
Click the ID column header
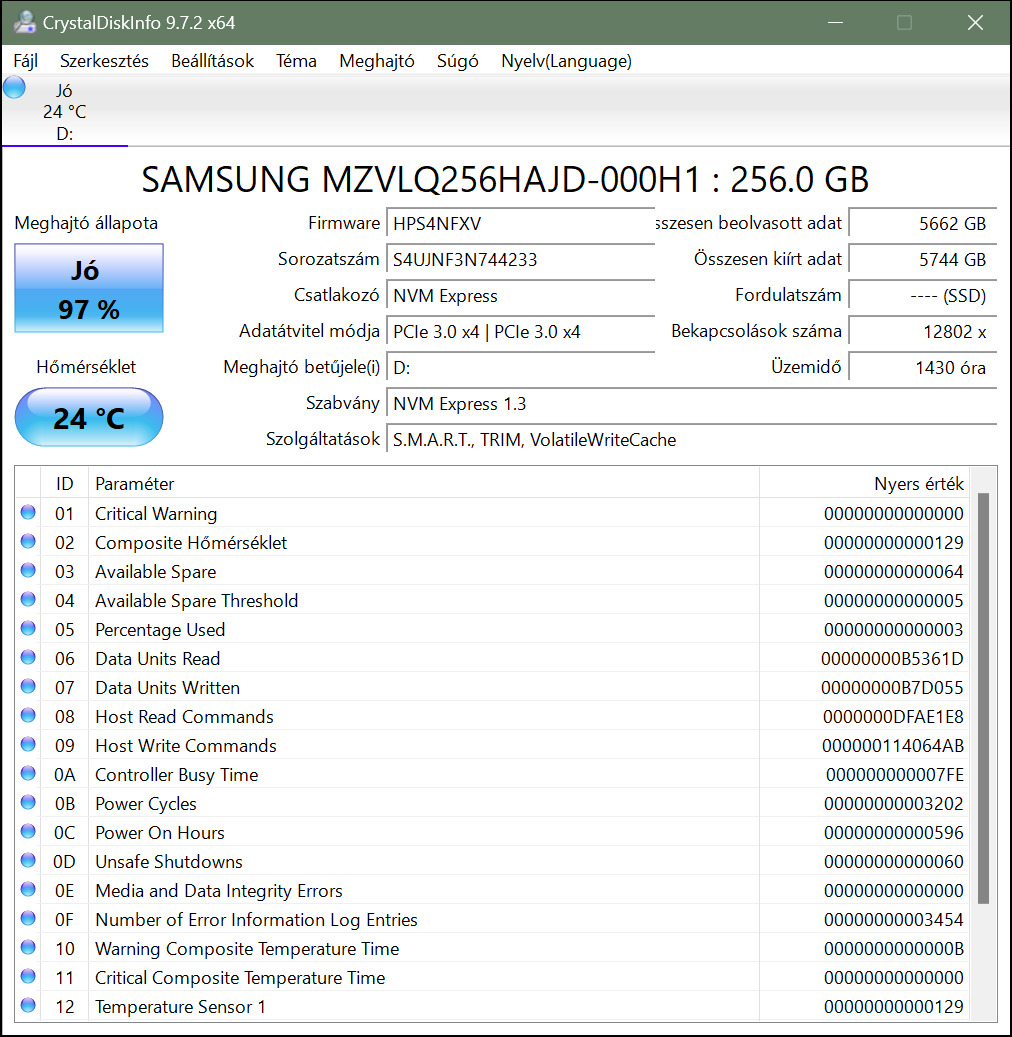(x=65, y=483)
